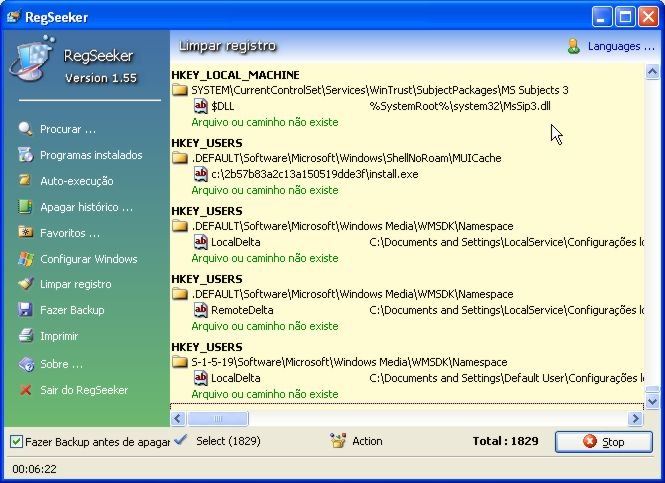Click the Imprimir printer icon
Screen dimensions: 665x483
tap(25, 336)
